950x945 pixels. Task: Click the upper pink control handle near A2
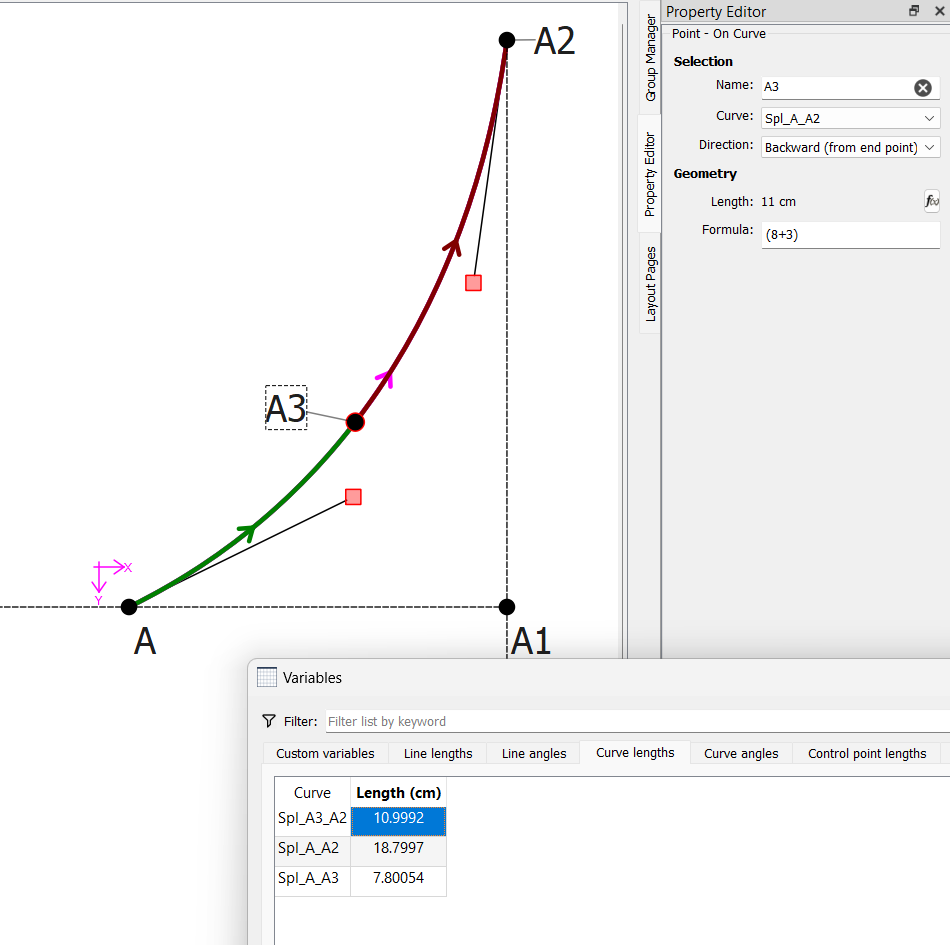point(473,283)
